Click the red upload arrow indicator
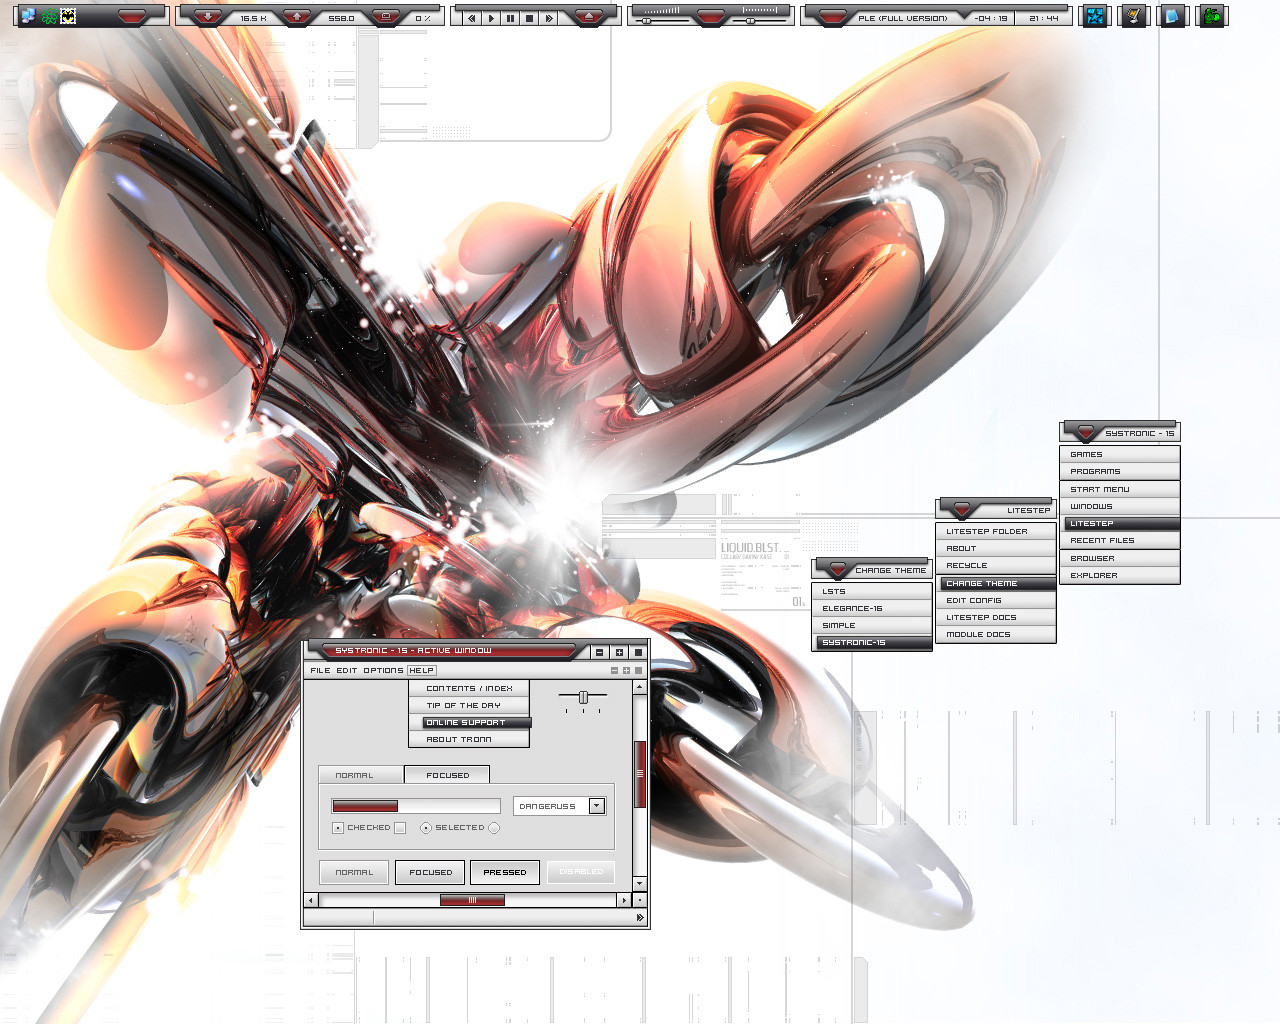1280x1024 pixels. [x=296, y=16]
